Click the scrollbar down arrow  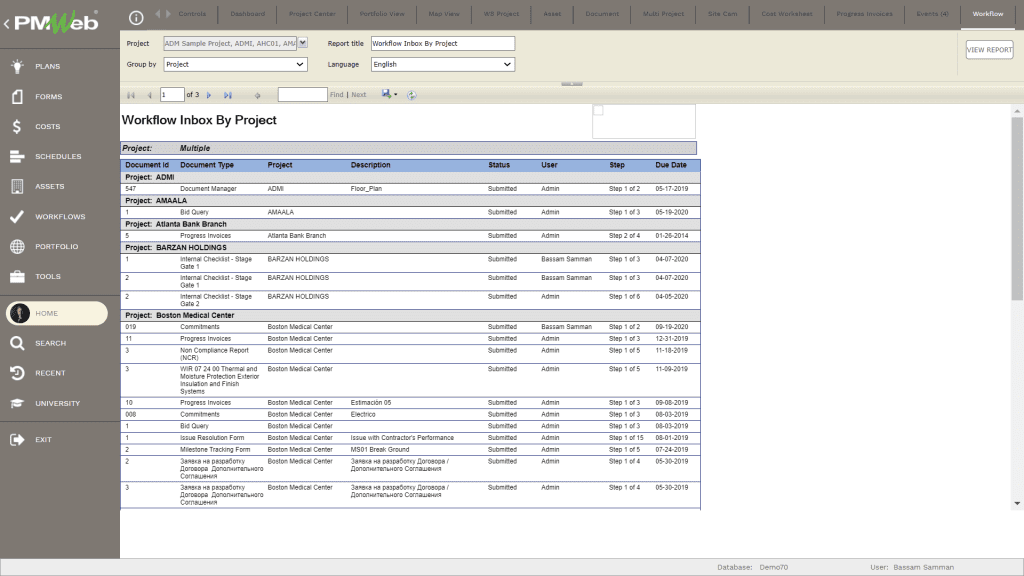(x=1017, y=504)
